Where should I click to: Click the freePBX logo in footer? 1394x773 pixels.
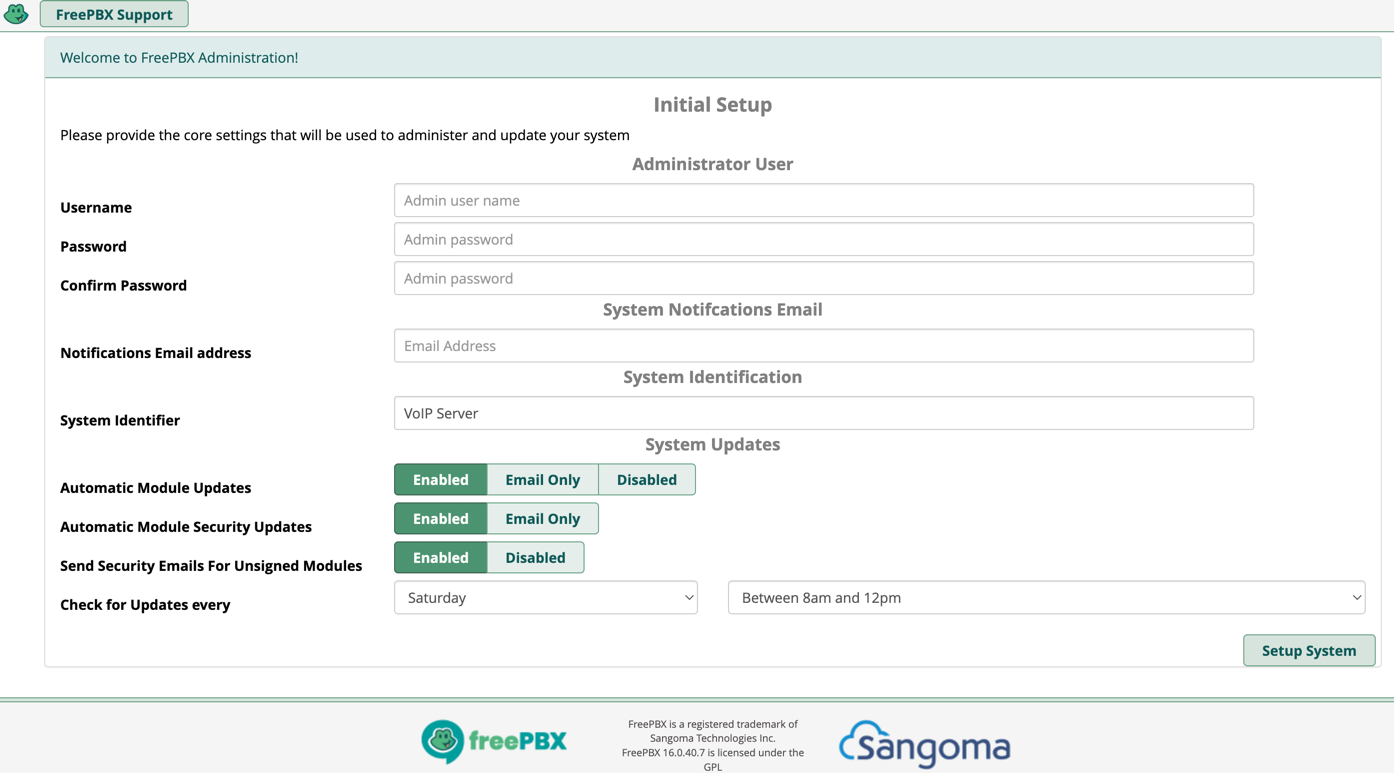494,742
